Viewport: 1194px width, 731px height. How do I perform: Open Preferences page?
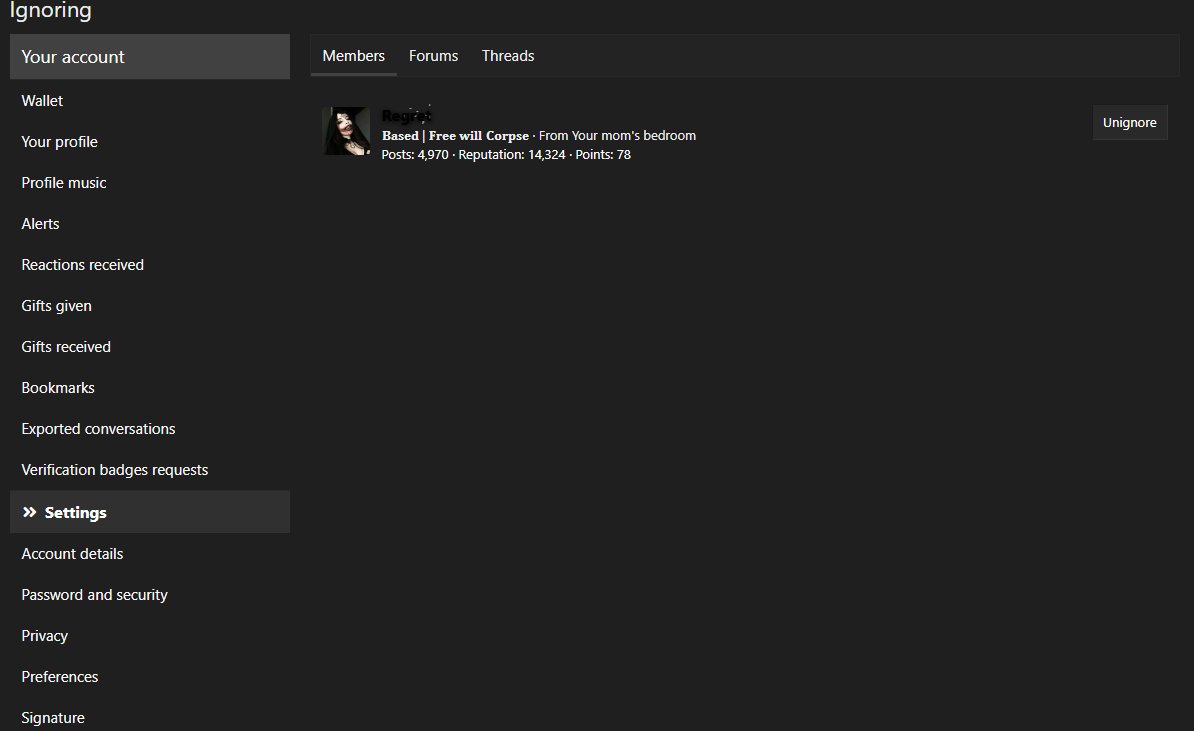(150, 678)
